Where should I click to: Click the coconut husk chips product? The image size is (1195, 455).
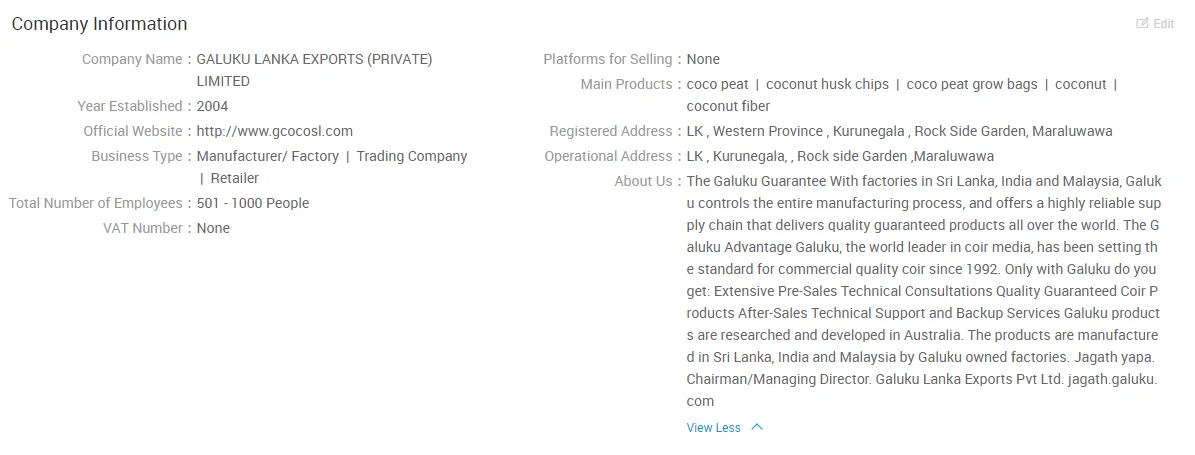[x=827, y=84]
